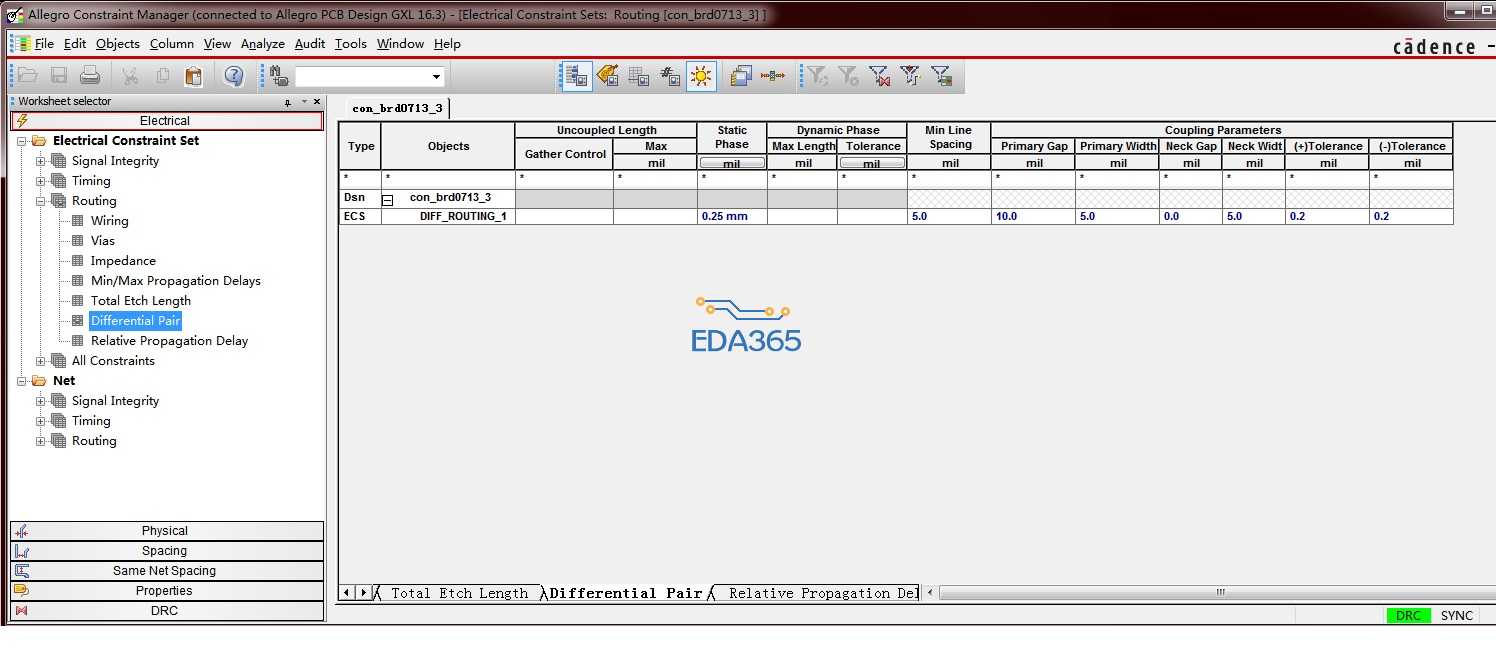Click the Electrical domain button
Screen dimensions: 1496x648
click(167, 121)
